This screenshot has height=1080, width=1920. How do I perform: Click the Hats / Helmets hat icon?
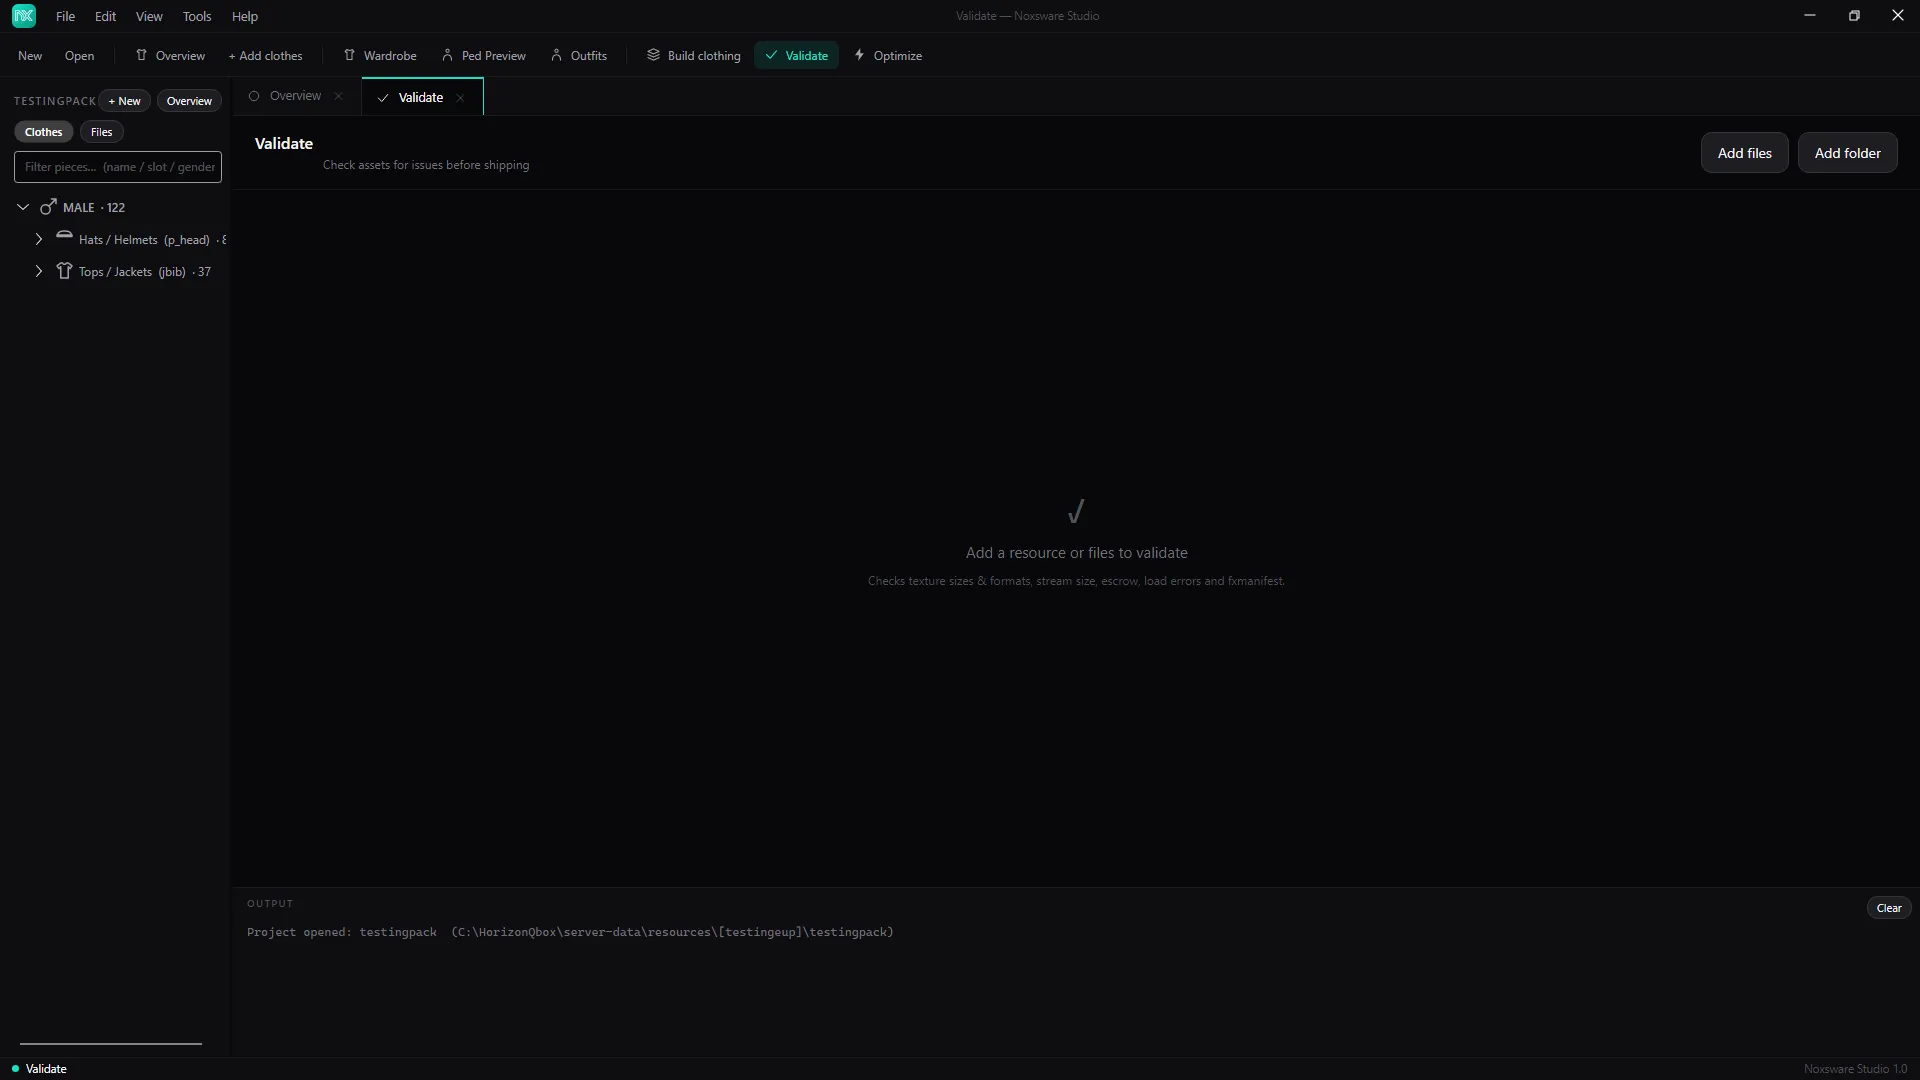point(64,236)
